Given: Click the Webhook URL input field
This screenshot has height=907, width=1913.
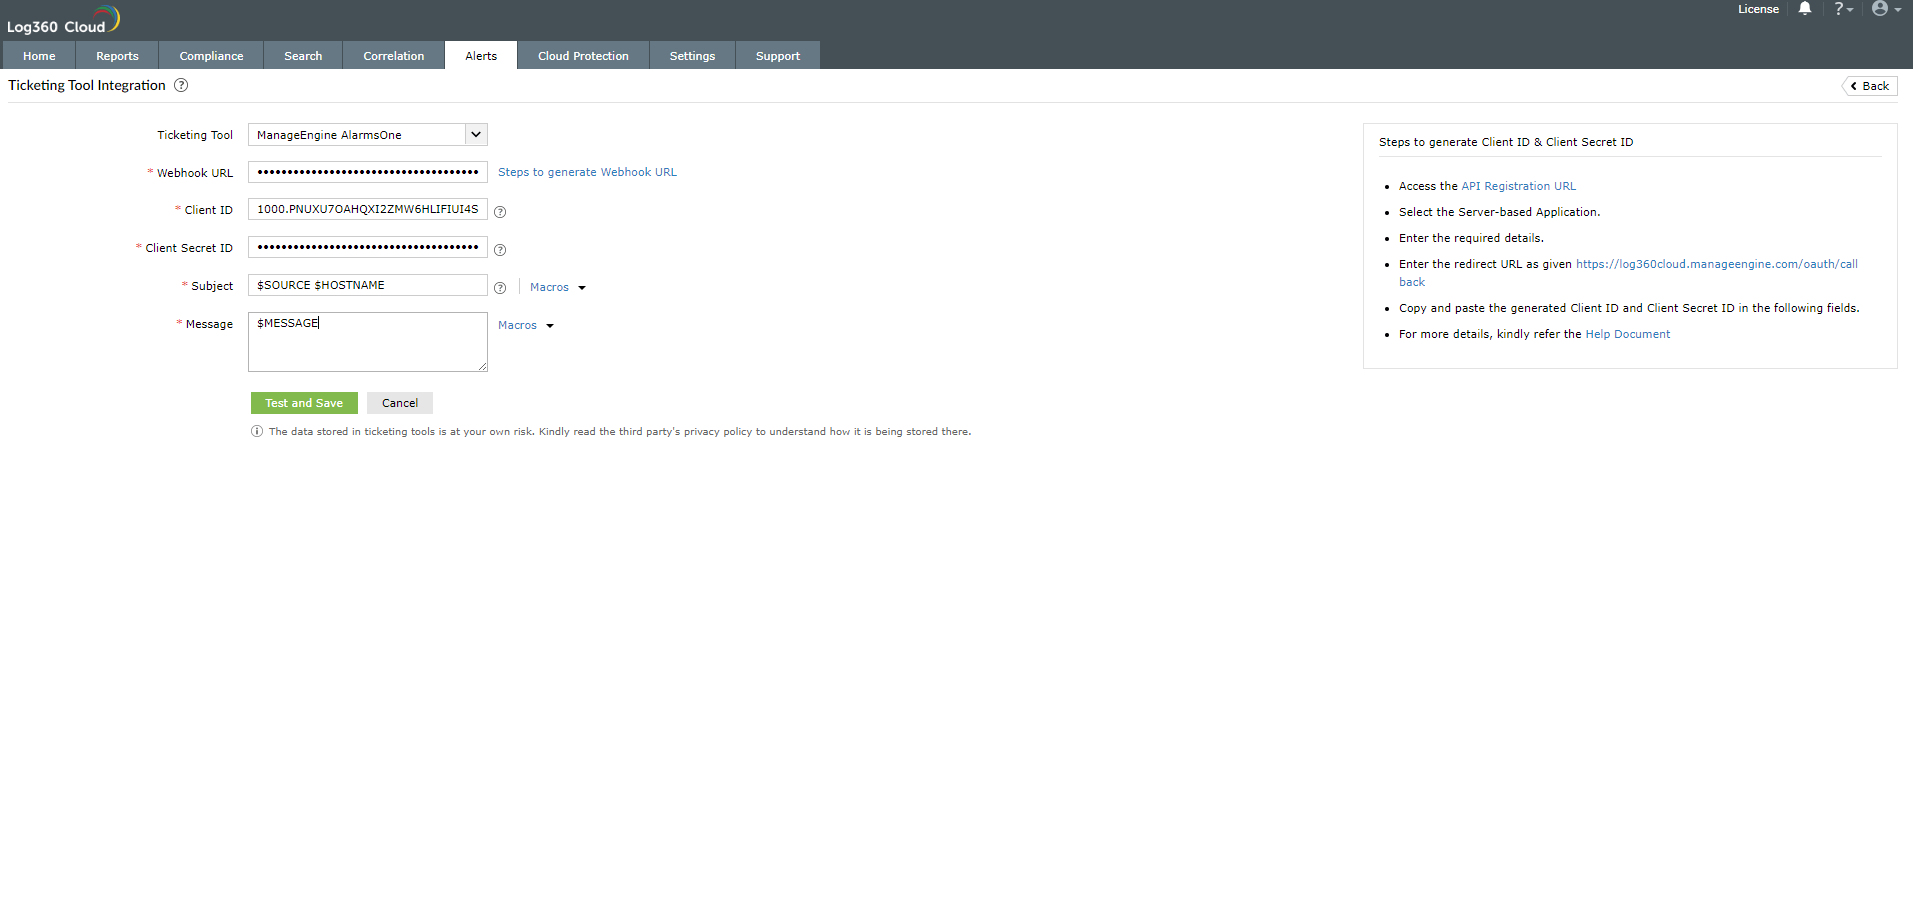Looking at the screenshot, I should pyautogui.click(x=368, y=172).
